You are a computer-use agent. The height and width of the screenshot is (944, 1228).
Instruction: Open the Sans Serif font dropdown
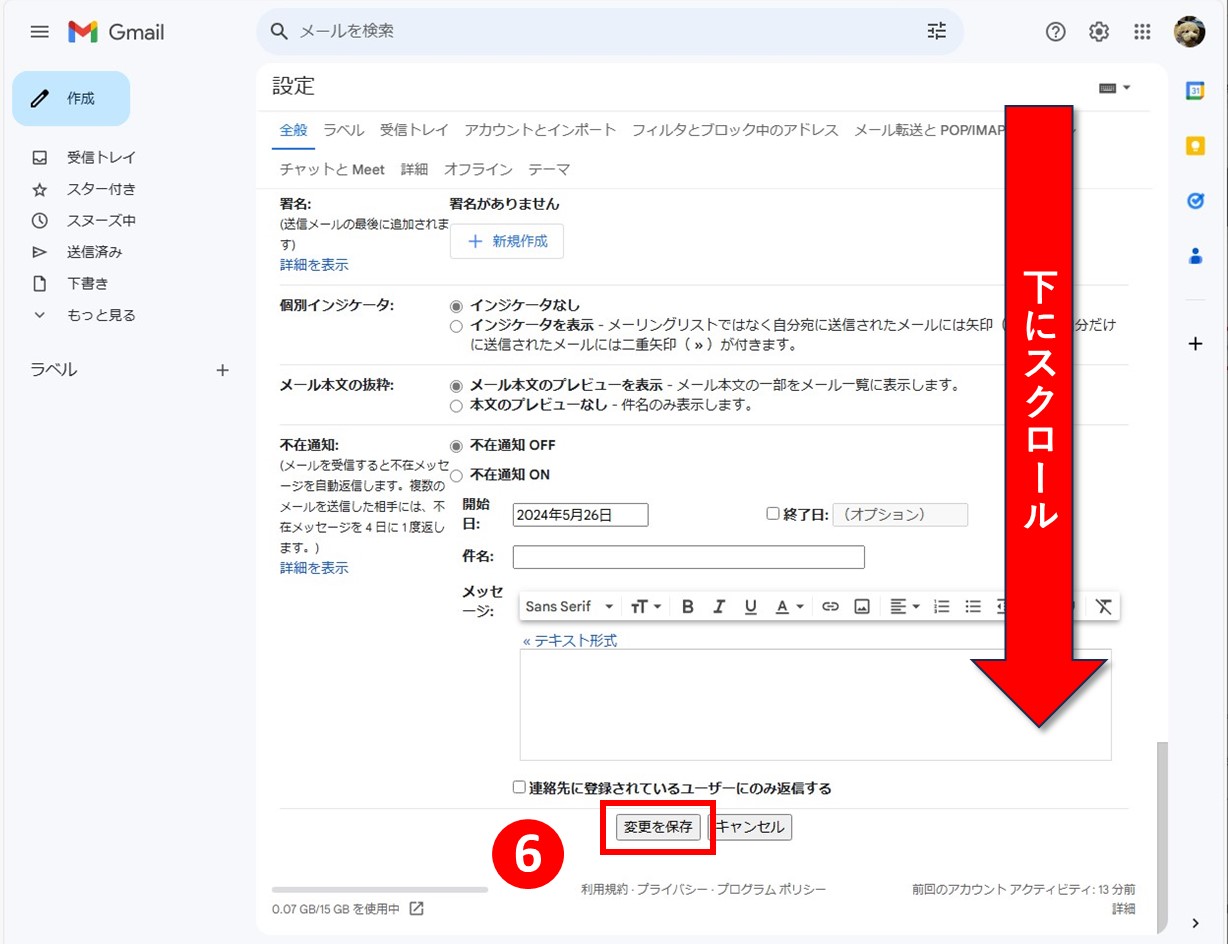coord(569,607)
